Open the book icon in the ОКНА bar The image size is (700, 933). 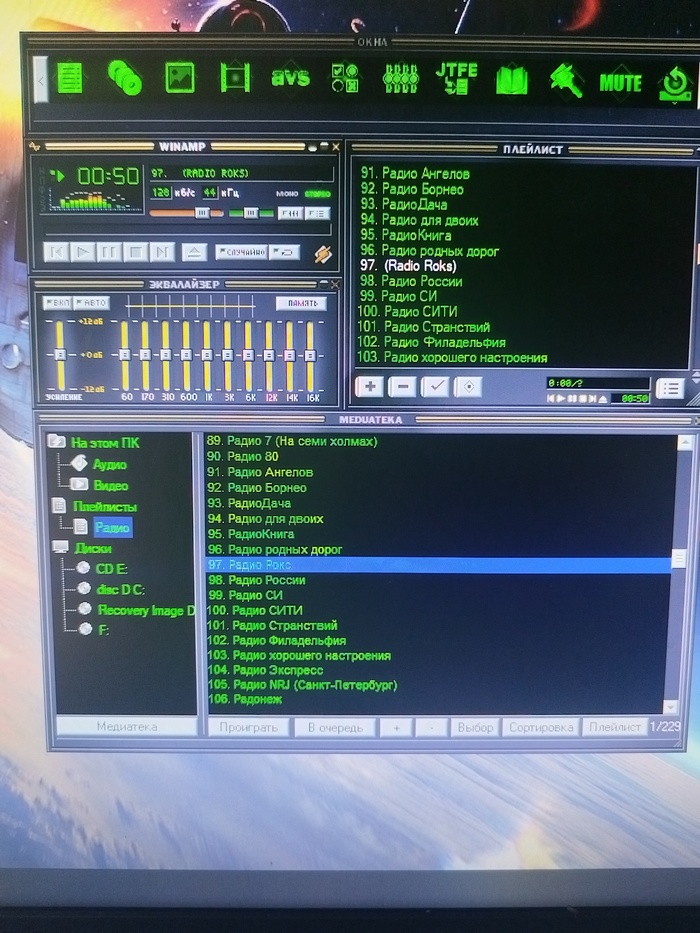(512, 80)
